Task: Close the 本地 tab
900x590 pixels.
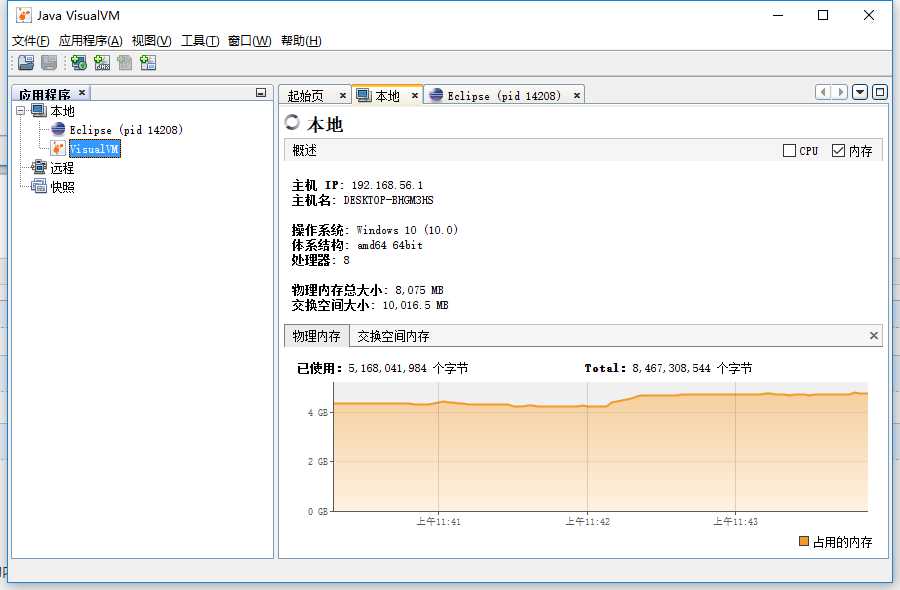Action: (414, 95)
